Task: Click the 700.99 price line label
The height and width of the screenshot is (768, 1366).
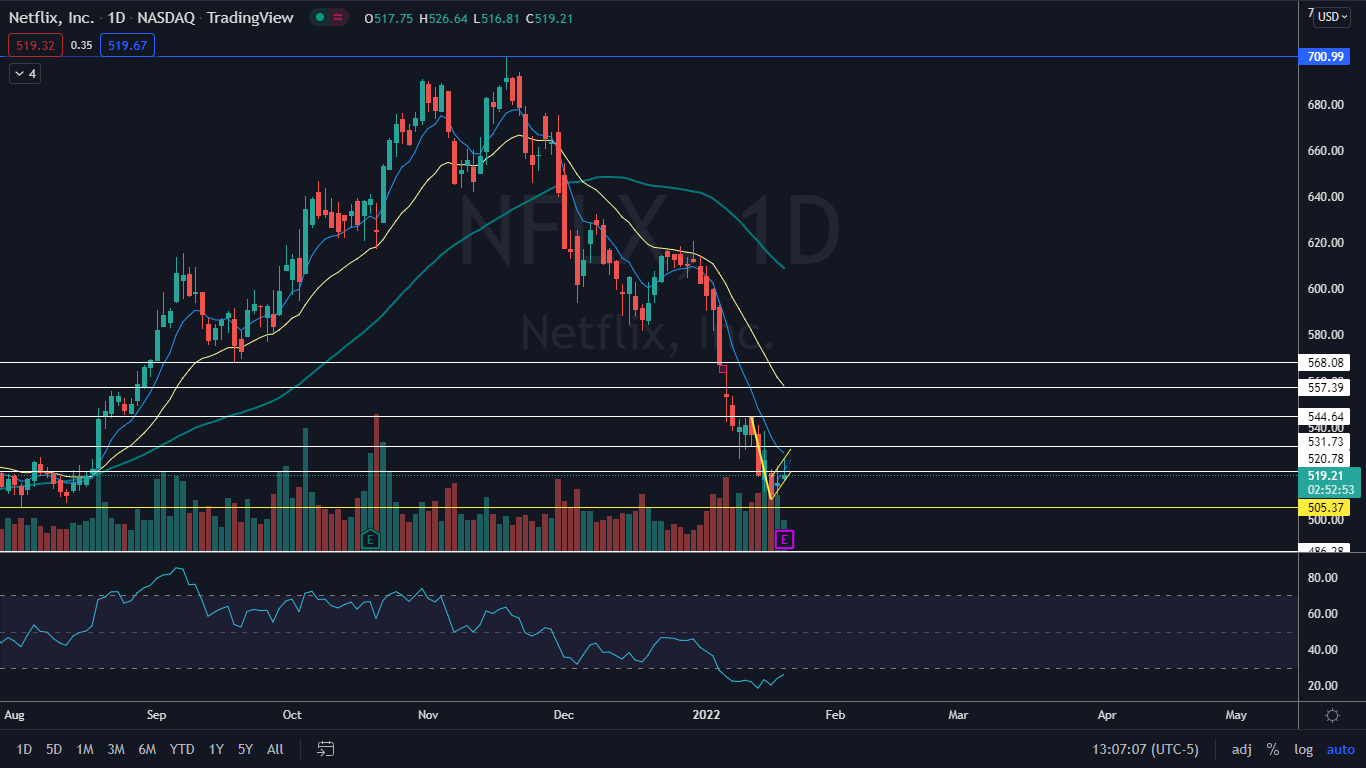Action: (x=1325, y=57)
